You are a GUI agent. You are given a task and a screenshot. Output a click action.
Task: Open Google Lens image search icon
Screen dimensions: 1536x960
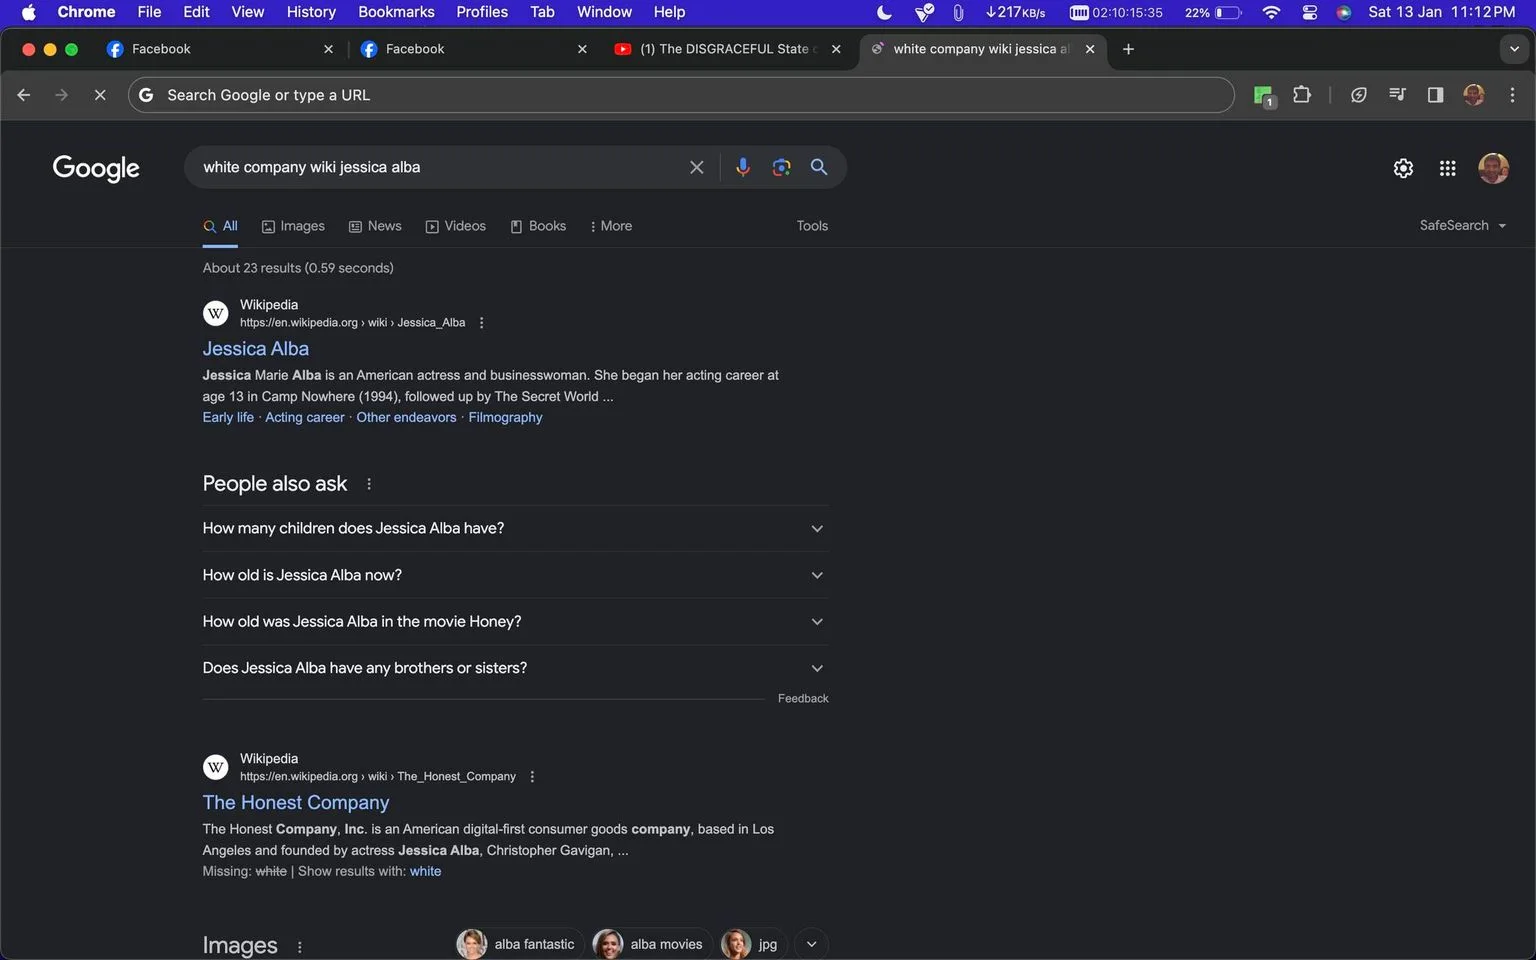(x=781, y=167)
